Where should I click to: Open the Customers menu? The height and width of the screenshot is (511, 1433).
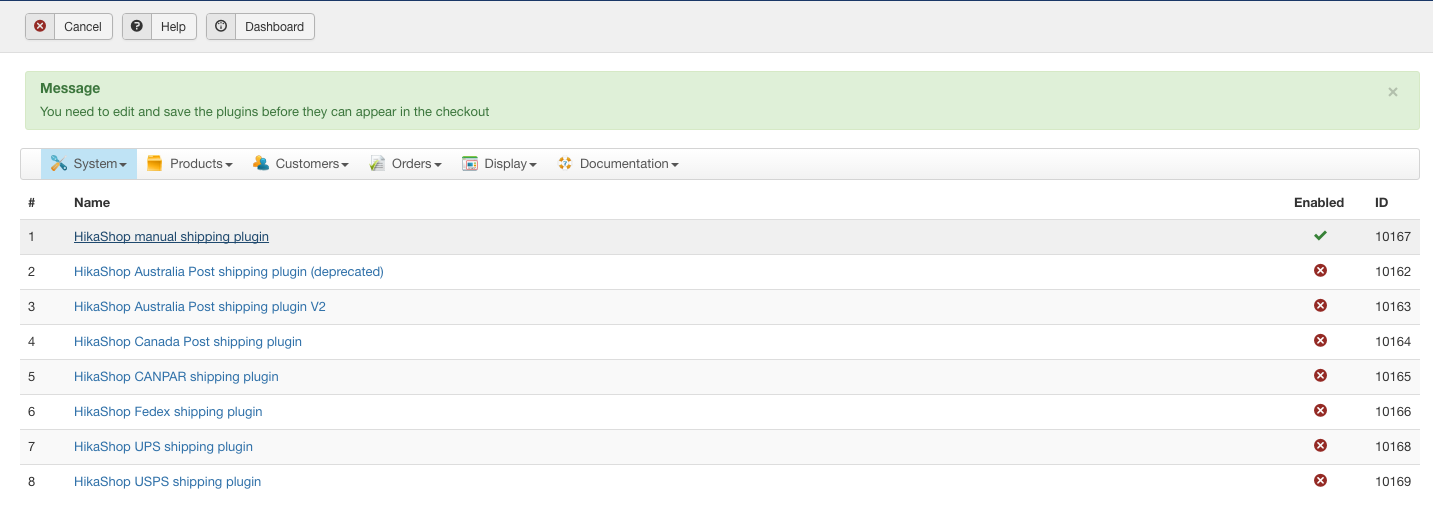pyautogui.click(x=311, y=164)
